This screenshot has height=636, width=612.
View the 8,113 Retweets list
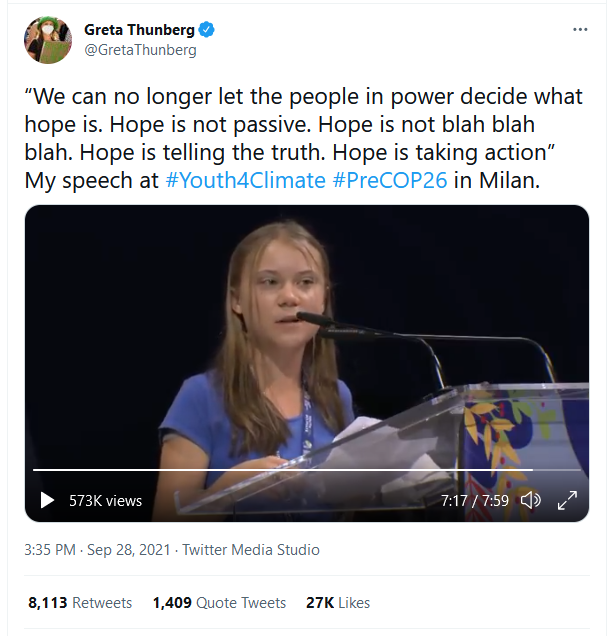click(80, 603)
